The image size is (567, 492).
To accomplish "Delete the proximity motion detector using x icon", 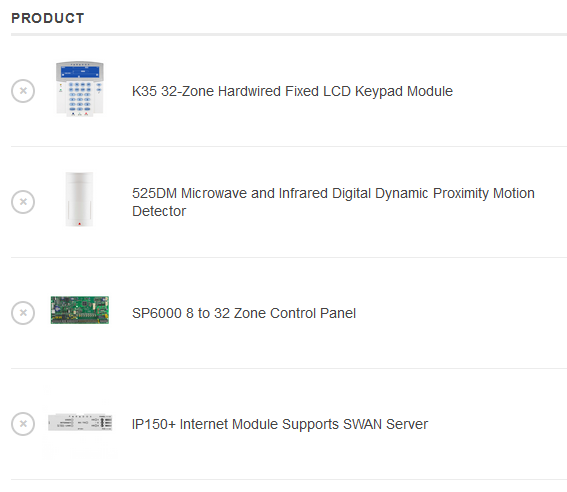I will click(23, 202).
